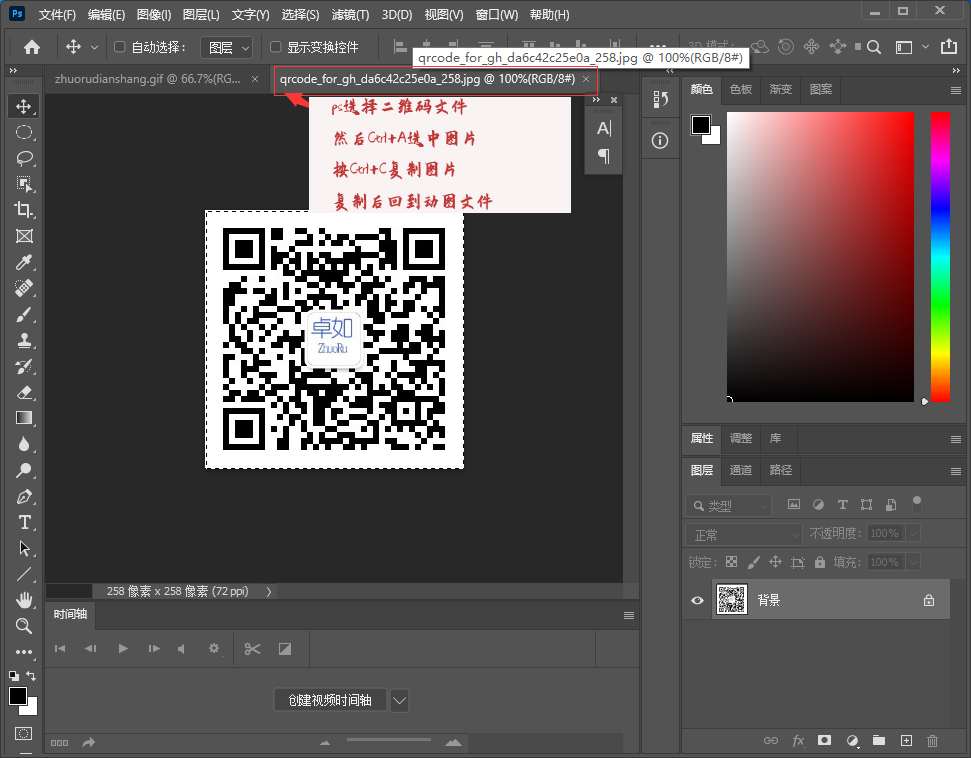The image size is (971, 758).
Task: Click the delete layer trash icon
Action: 932,741
